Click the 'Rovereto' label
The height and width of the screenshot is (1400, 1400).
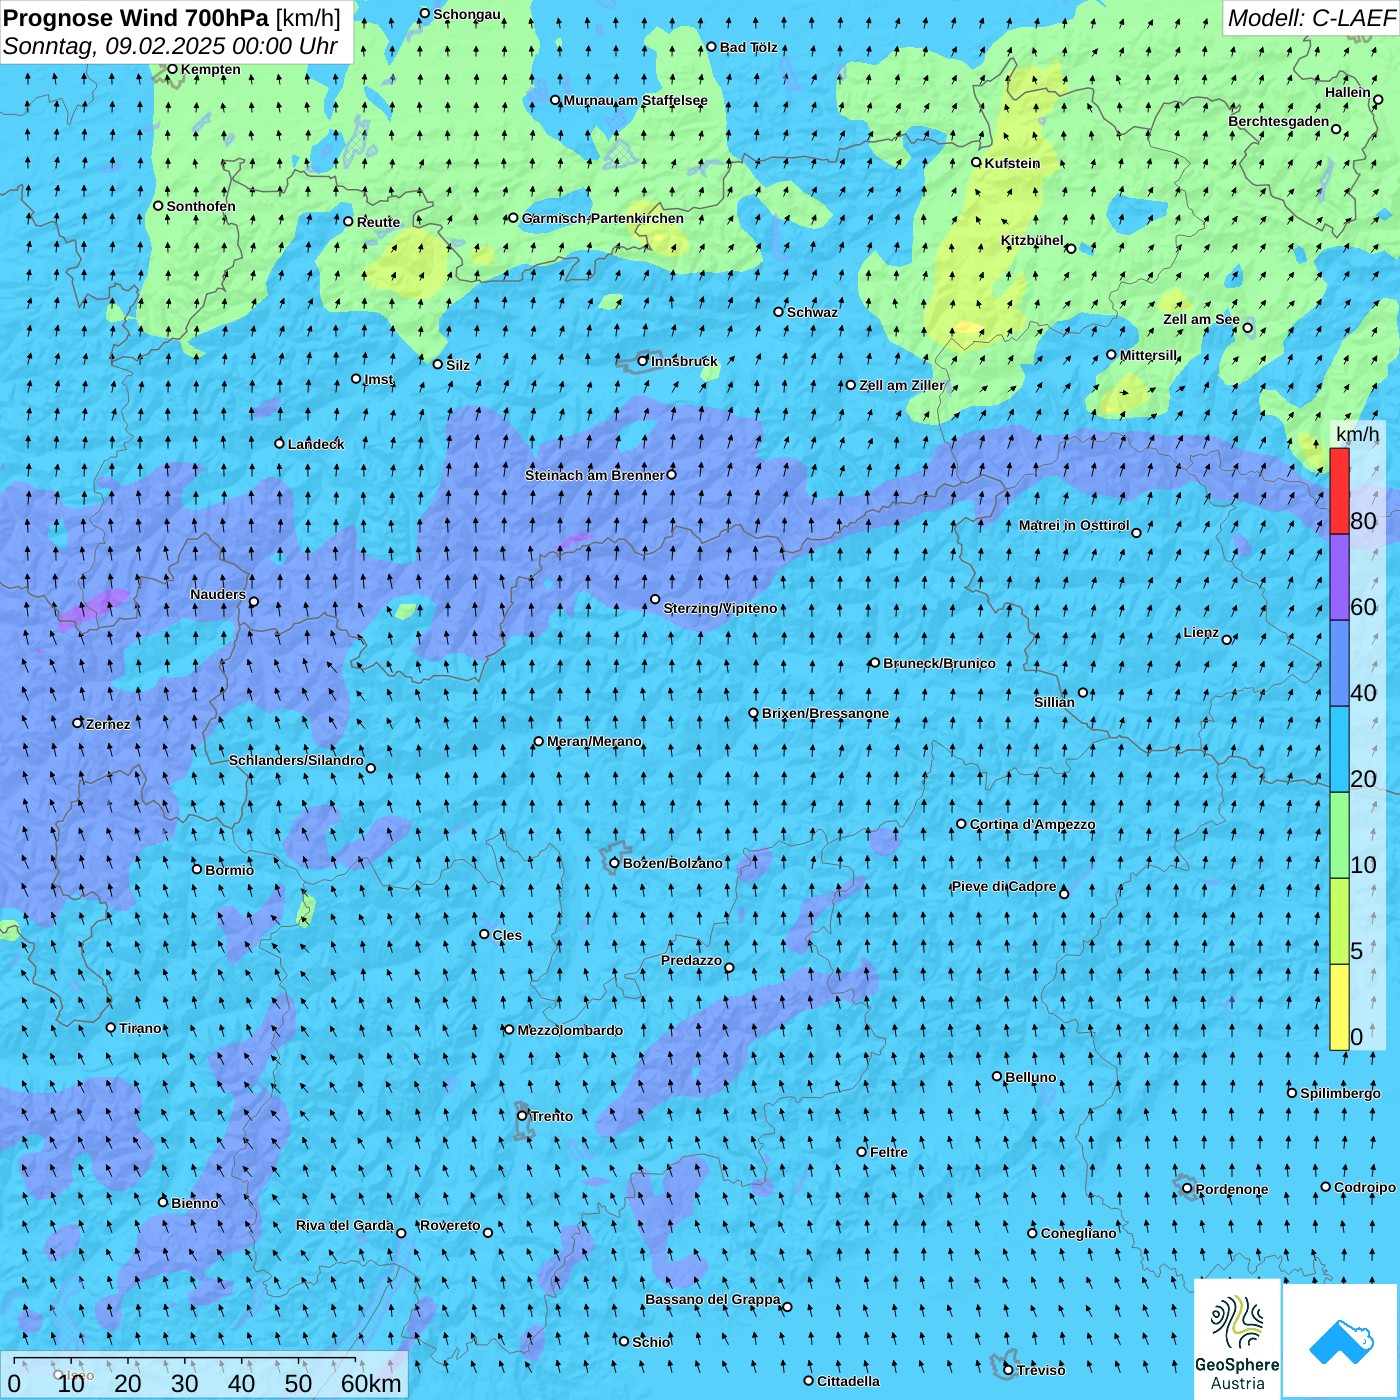(450, 1225)
